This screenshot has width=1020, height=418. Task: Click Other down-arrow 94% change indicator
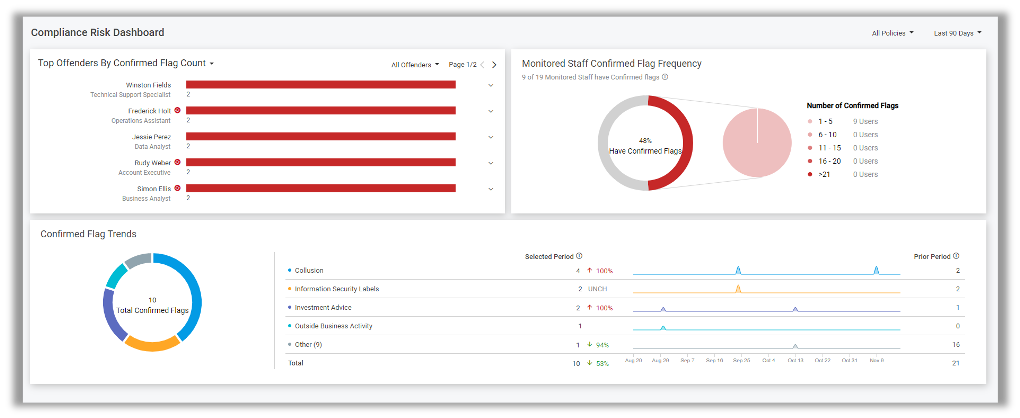click(x=598, y=345)
